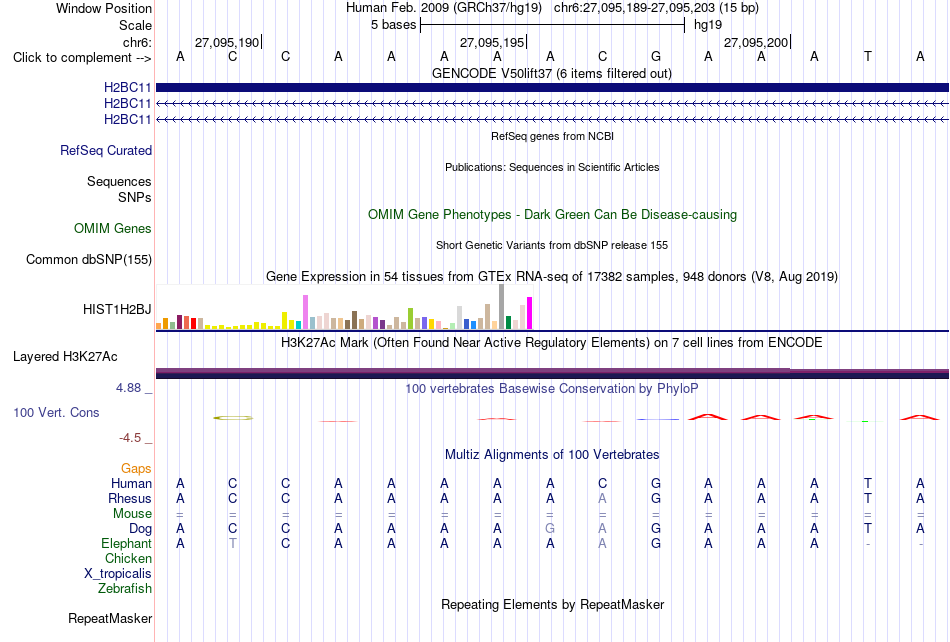Click the yellow oval PhyloP mark

tap(233, 418)
